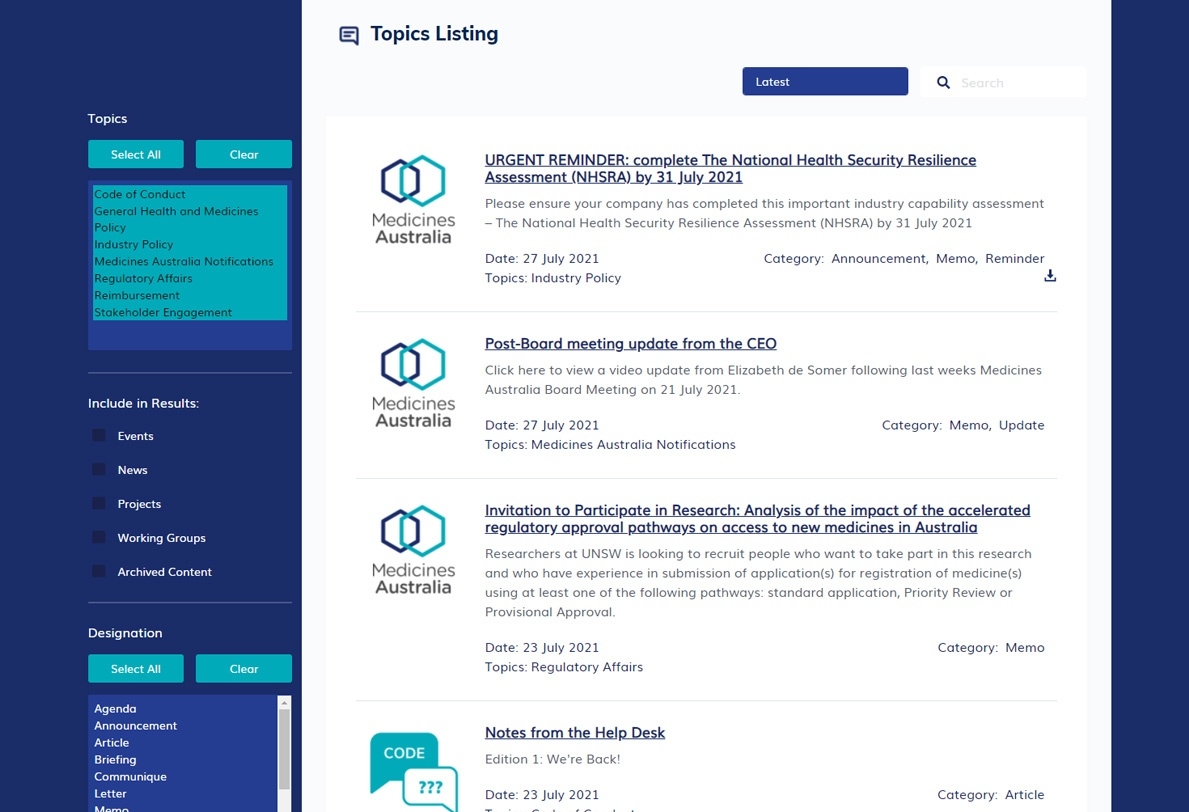Select Agenda designation
The height and width of the screenshot is (812, 1189).
[x=184, y=709]
